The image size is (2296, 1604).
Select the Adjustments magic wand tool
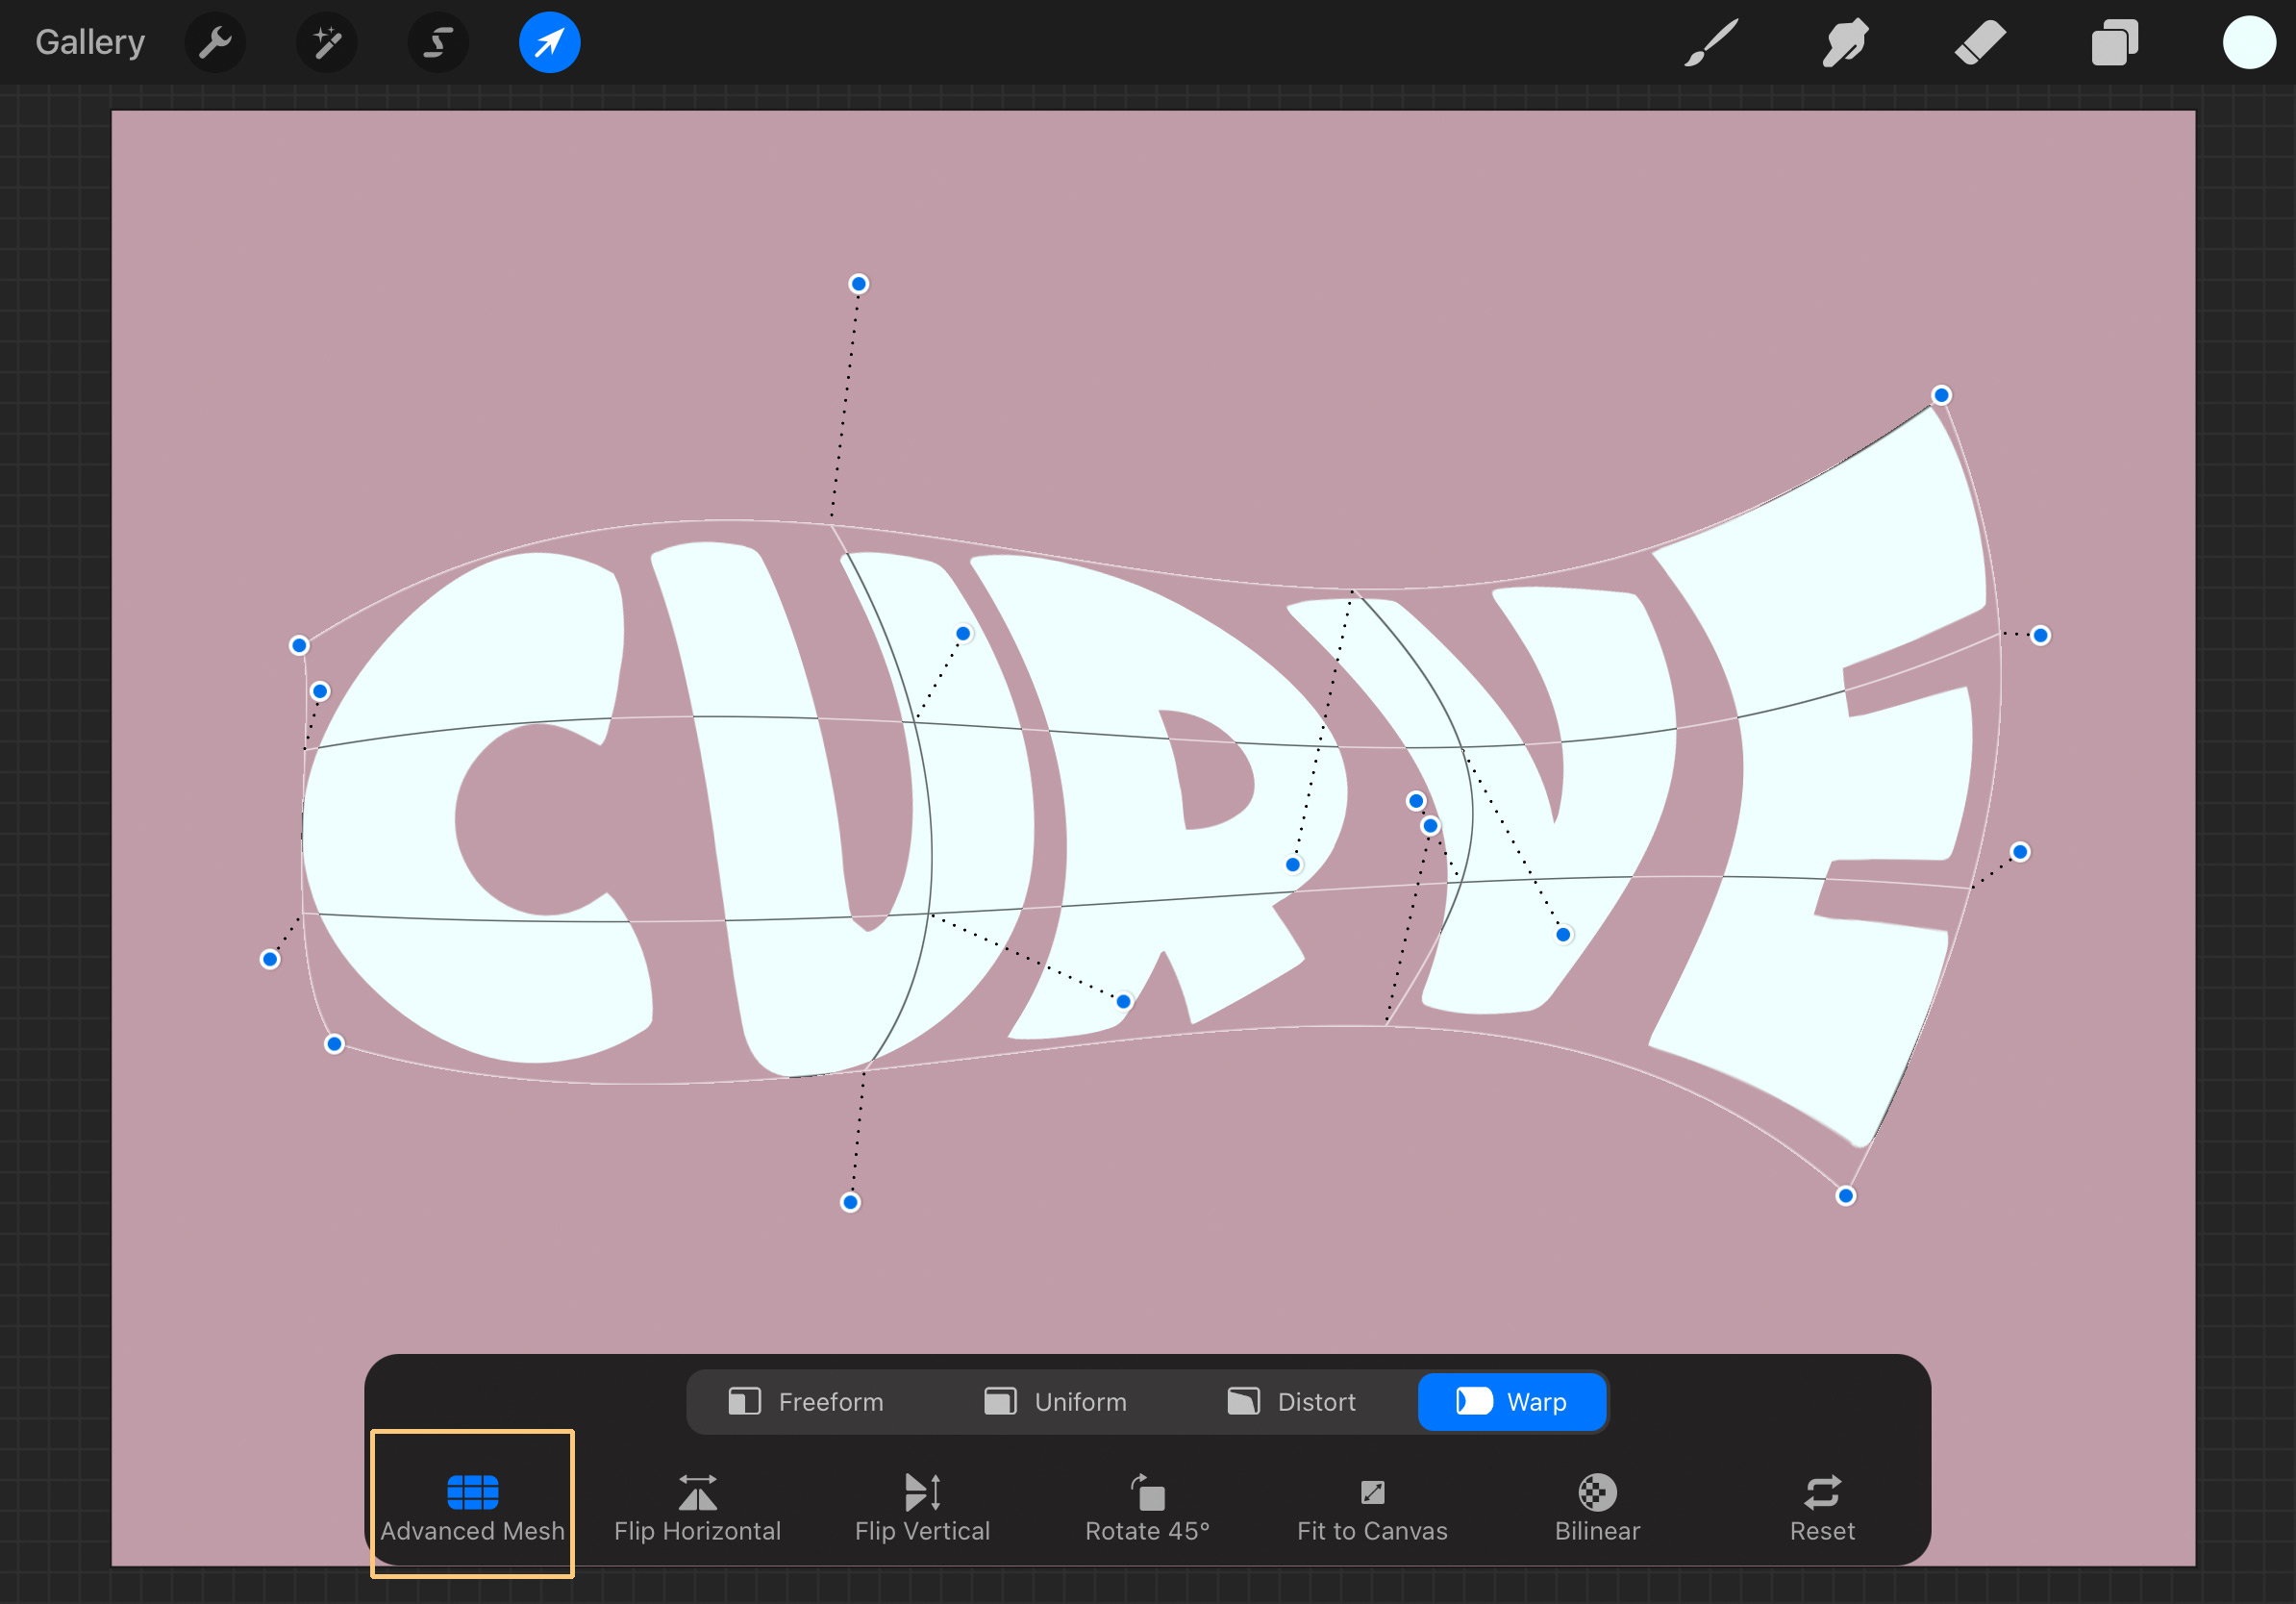(x=327, y=42)
